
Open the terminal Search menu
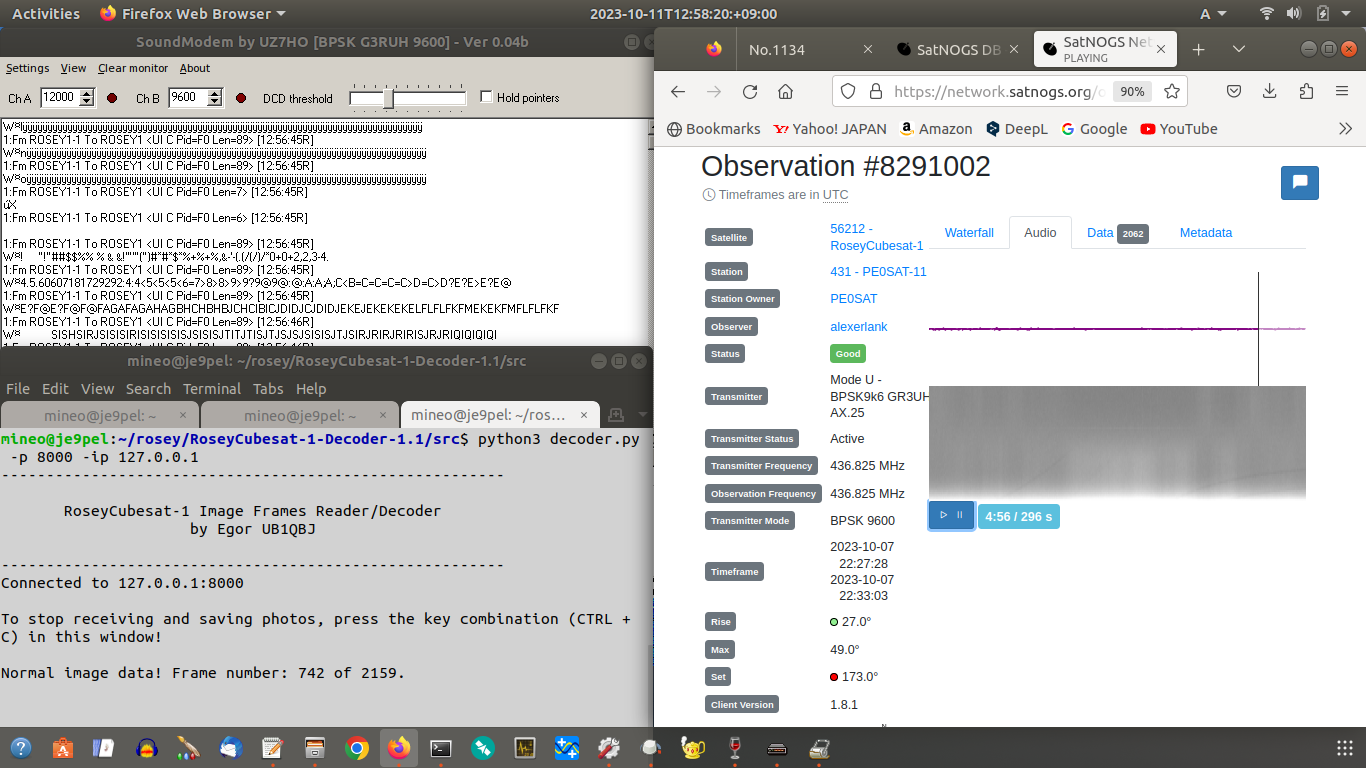pos(148,389)
